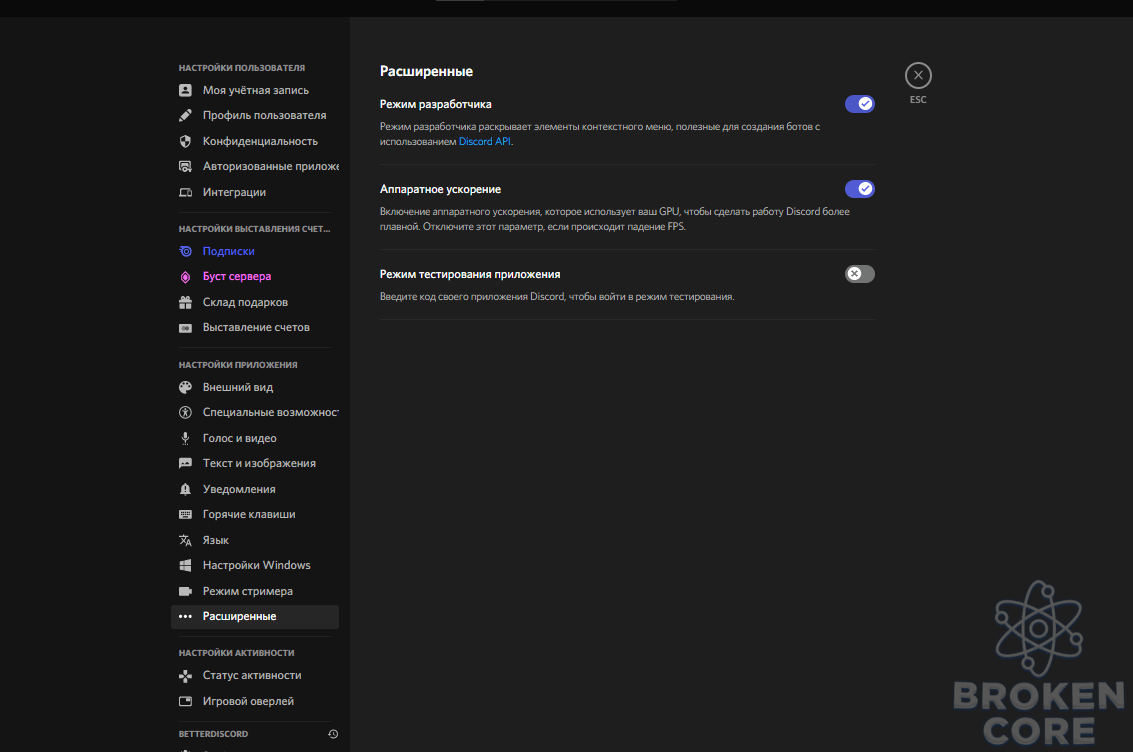Open Настройки Windows settings page
Viewport: 1133px width, 752px height.
(x=255, y=565)
